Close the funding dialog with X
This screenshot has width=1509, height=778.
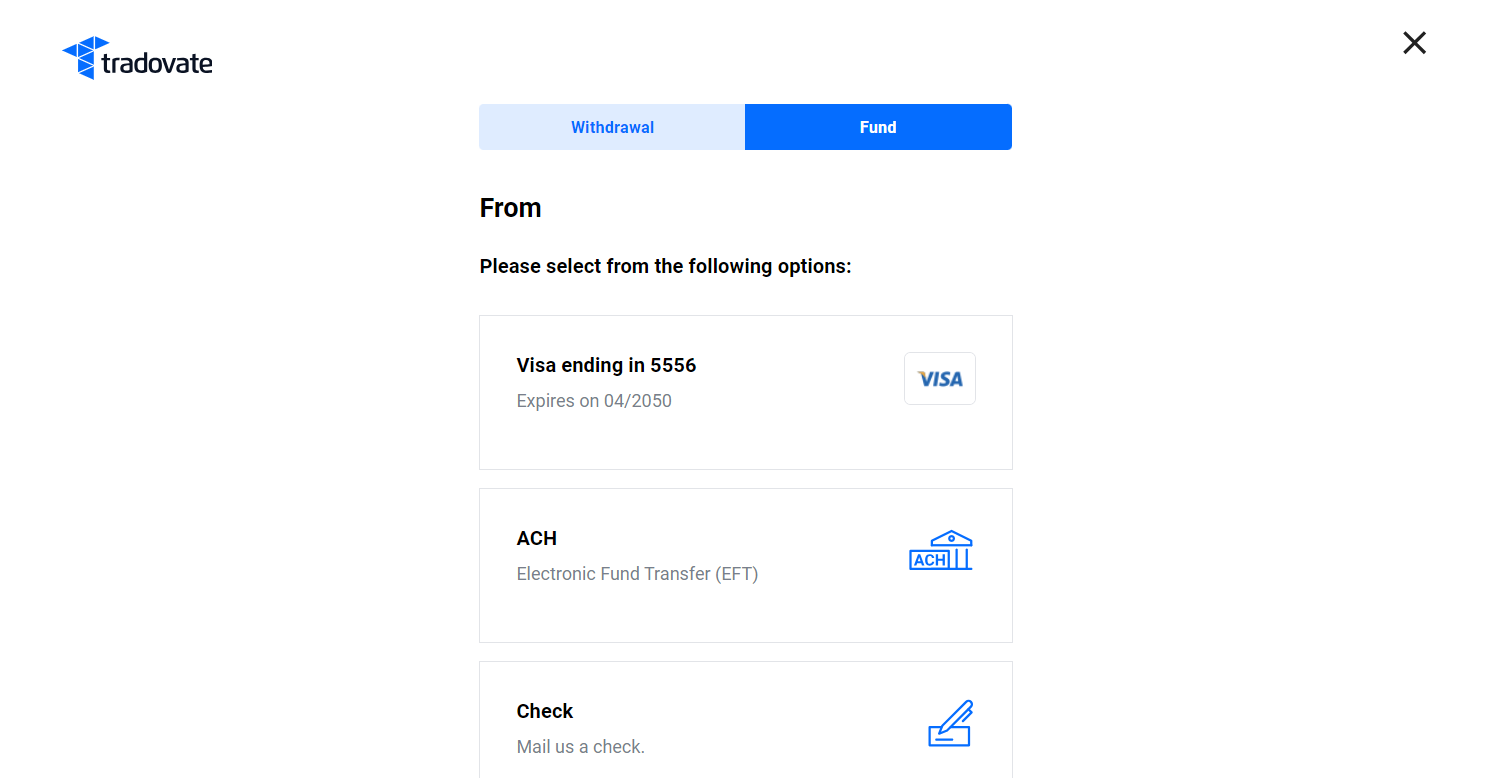point(1414,42)
